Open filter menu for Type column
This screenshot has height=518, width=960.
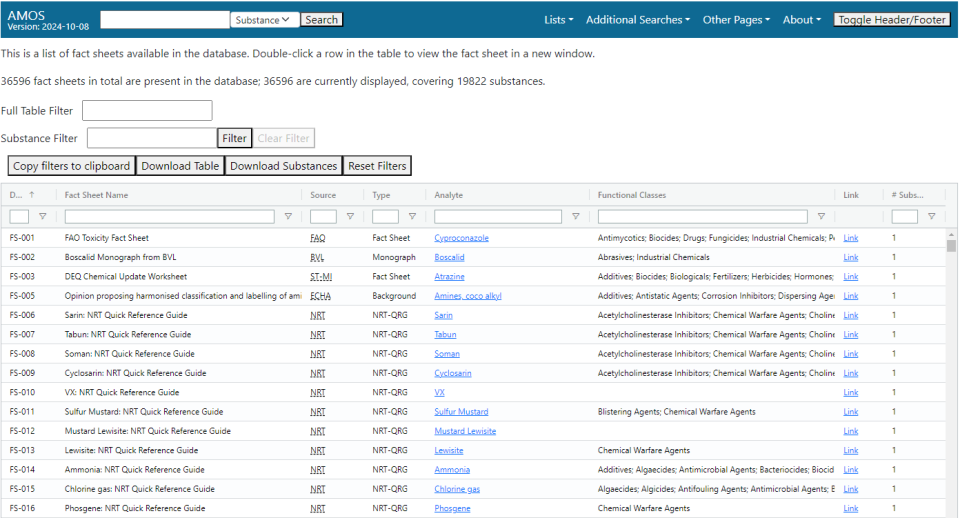[411, 216]
